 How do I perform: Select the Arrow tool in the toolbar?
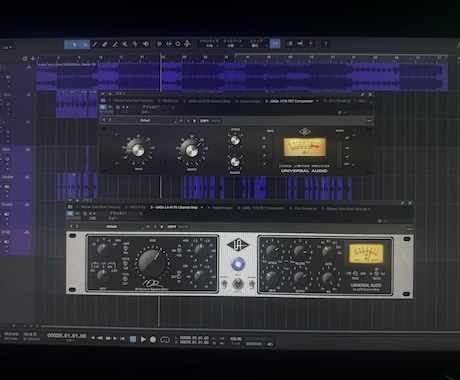tap(74, 44)
